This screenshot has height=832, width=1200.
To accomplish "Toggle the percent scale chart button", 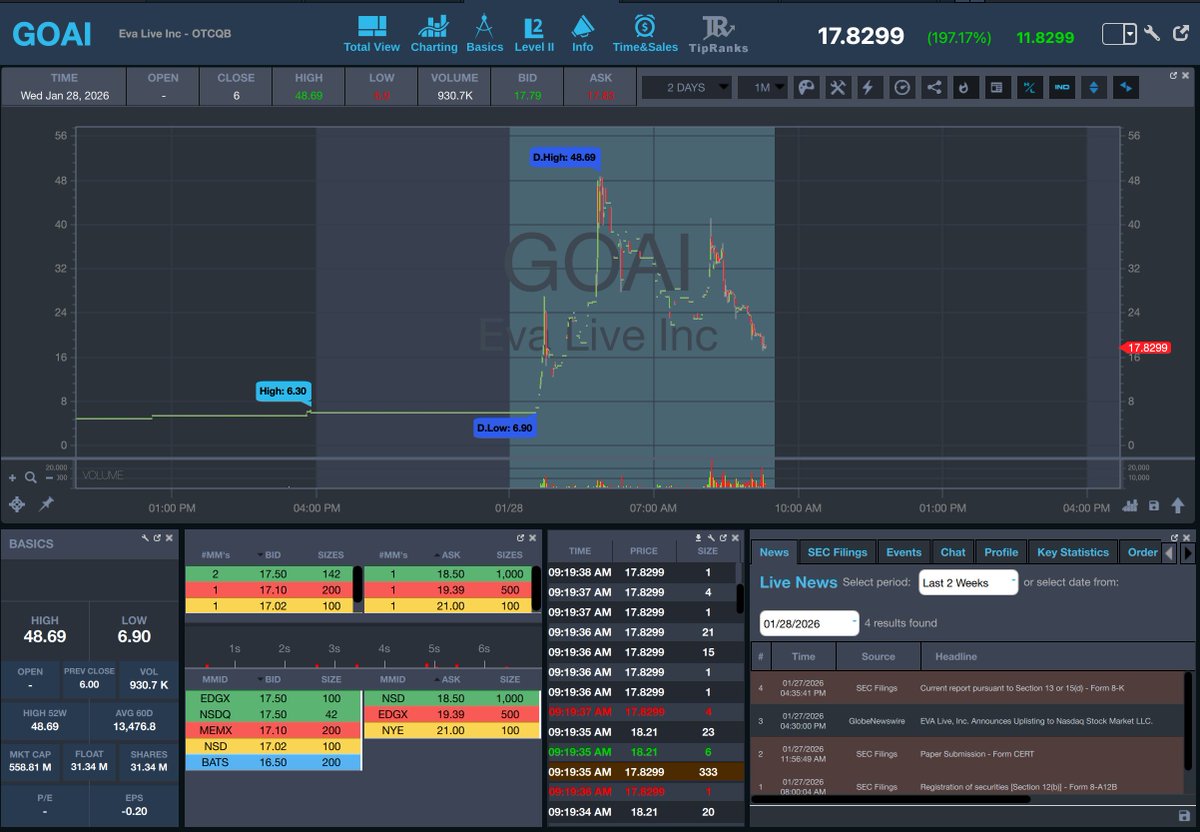I will pyautogui.click(x=1028, y=88).
